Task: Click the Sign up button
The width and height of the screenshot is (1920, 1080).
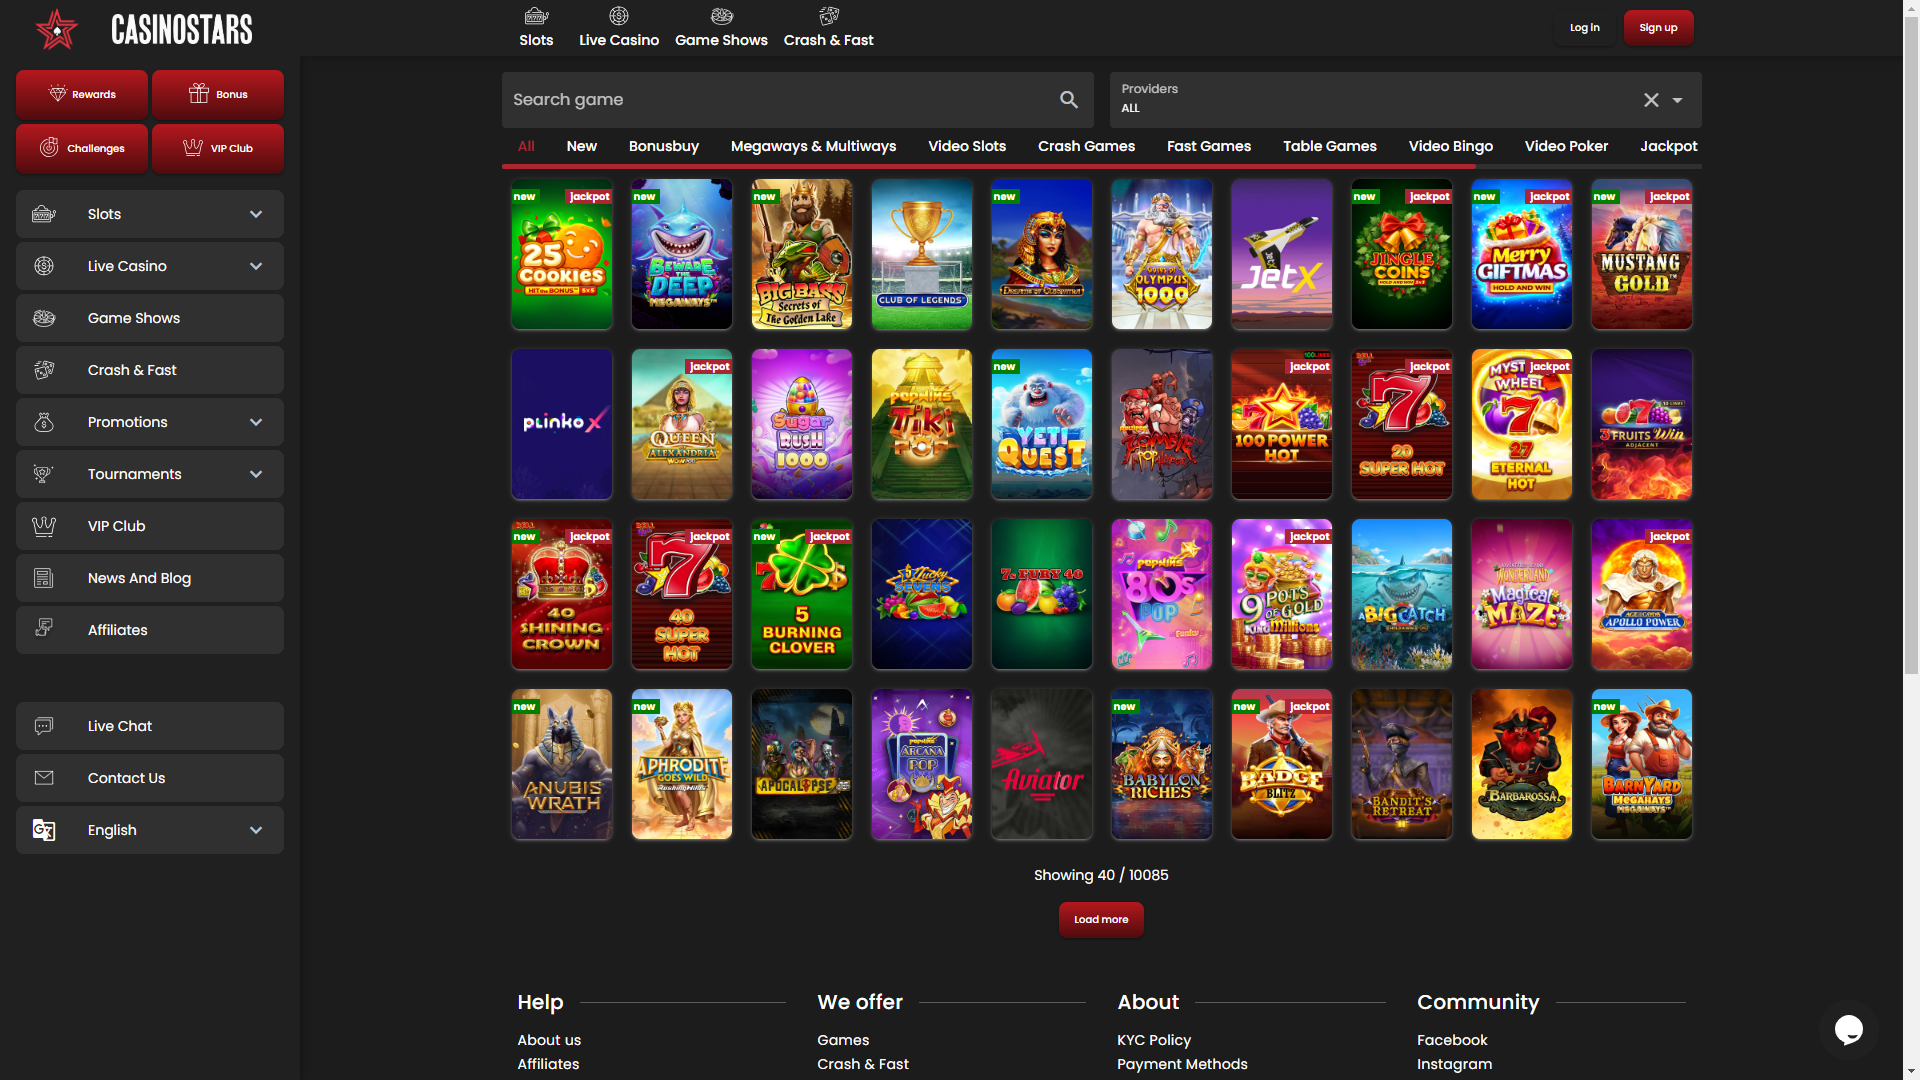Action: pos(1658,28)
